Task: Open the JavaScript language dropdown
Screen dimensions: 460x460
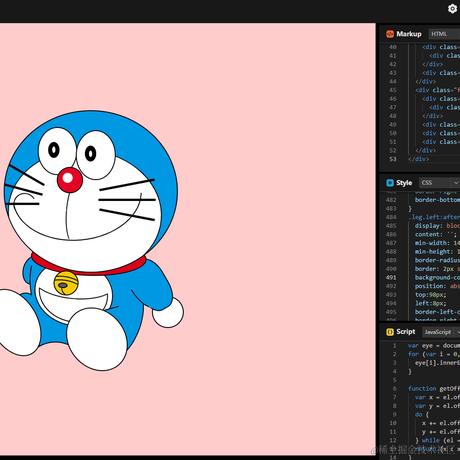Action: point(441,332)
